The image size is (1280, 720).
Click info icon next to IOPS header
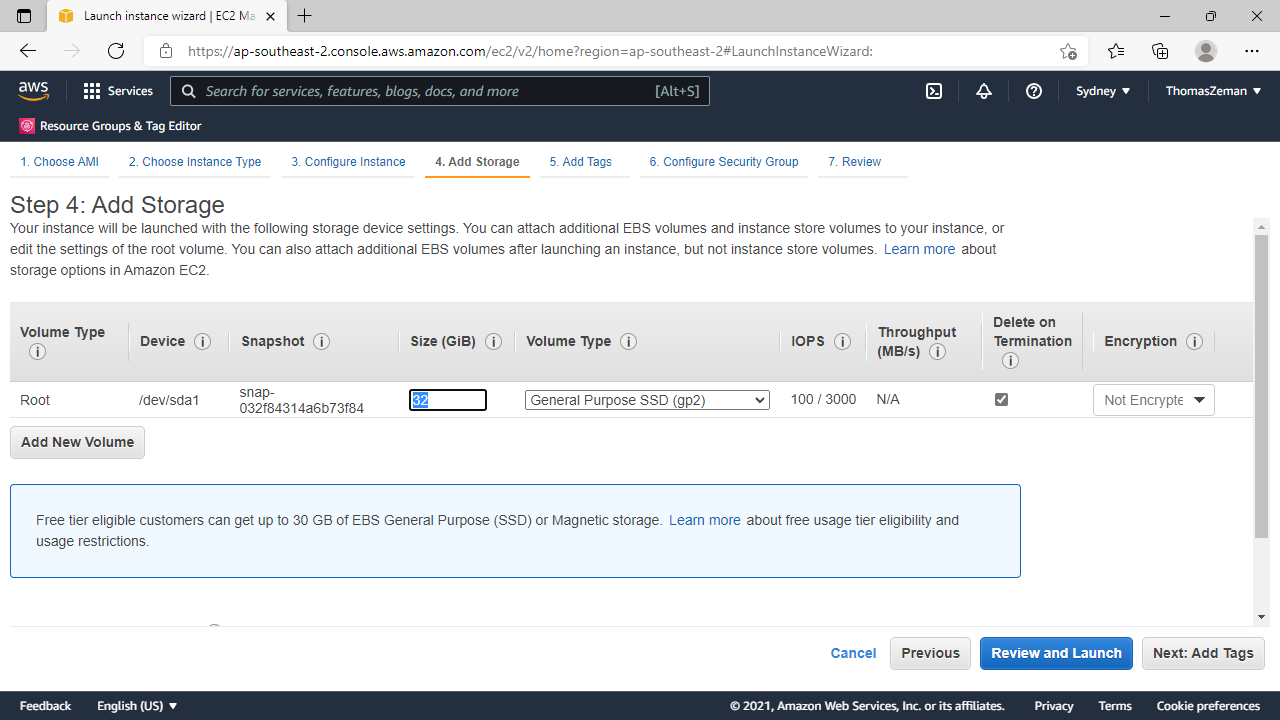(843, 341)
